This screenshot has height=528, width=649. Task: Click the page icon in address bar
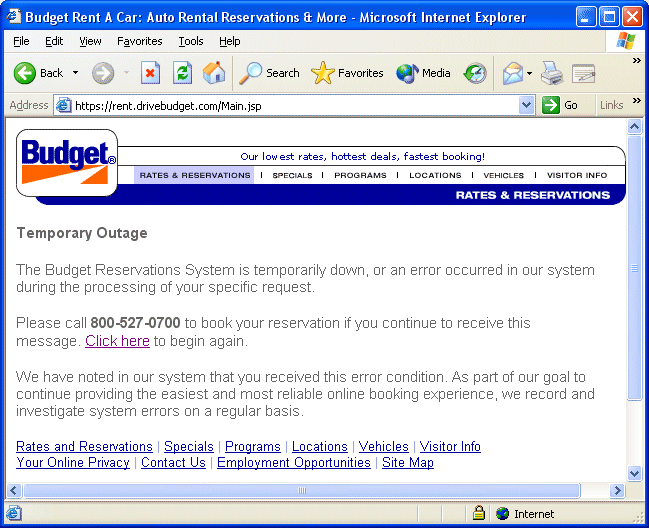pos(63,106)
